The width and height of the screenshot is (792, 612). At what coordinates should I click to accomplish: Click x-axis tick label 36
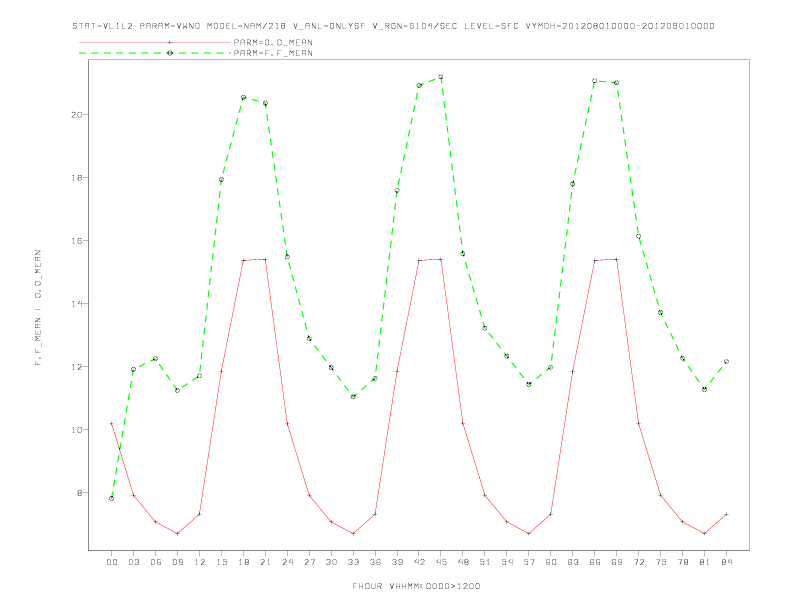click(375, 562)
